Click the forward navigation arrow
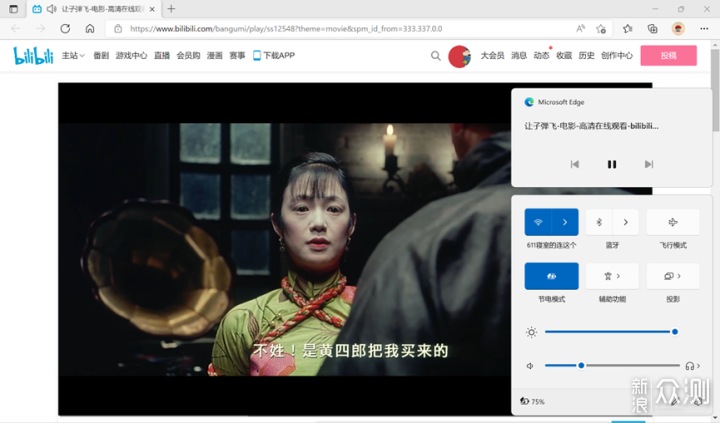The width and height of the screenshot is (720, 423). click(x=40, y=28)
